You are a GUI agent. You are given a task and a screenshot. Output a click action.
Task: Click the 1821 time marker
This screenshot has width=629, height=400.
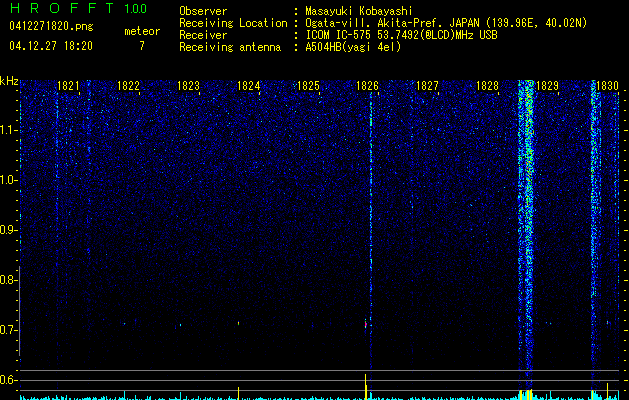pos(68,86)
